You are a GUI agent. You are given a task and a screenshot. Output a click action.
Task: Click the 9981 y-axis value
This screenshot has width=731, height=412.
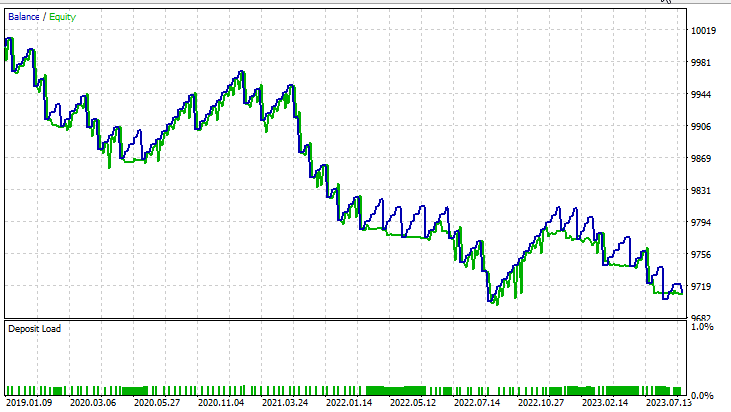(701, 62)
